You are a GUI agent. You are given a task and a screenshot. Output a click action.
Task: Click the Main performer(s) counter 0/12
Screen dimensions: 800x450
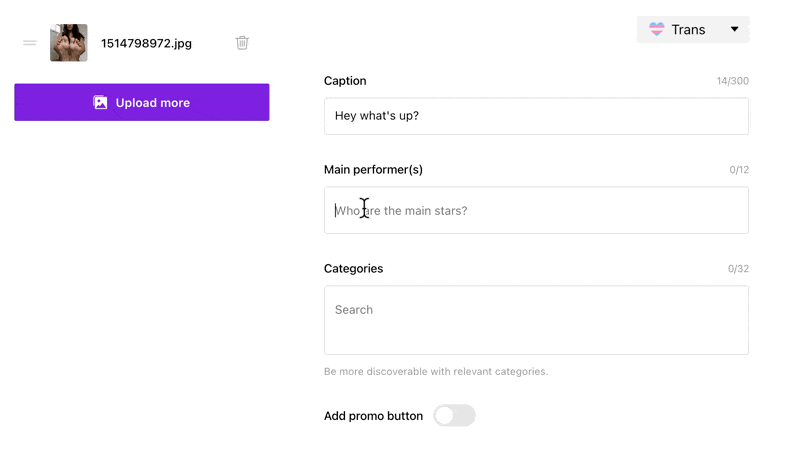[739, 170]
